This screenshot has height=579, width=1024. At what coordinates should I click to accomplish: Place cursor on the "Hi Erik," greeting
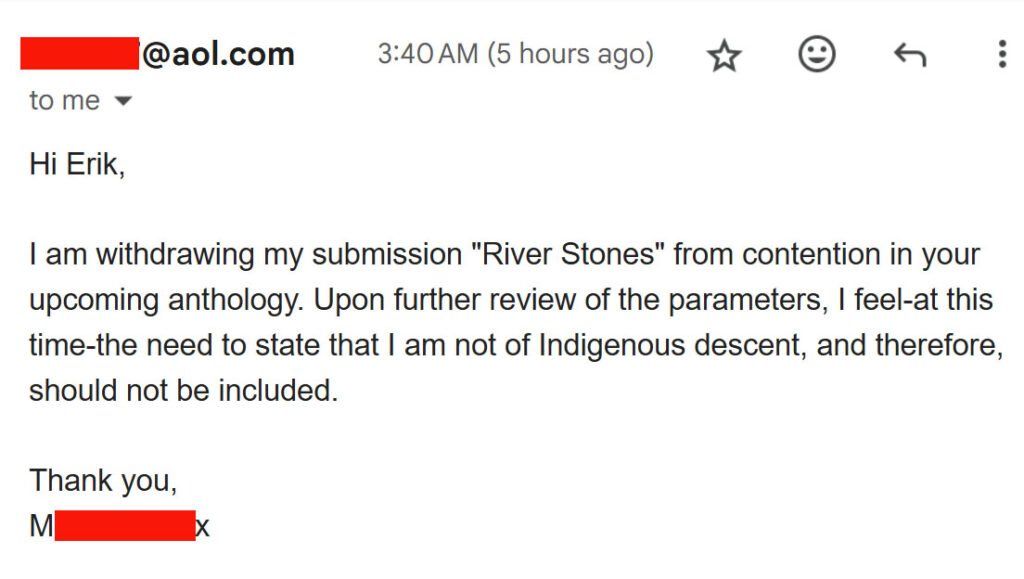pos(76,164)
